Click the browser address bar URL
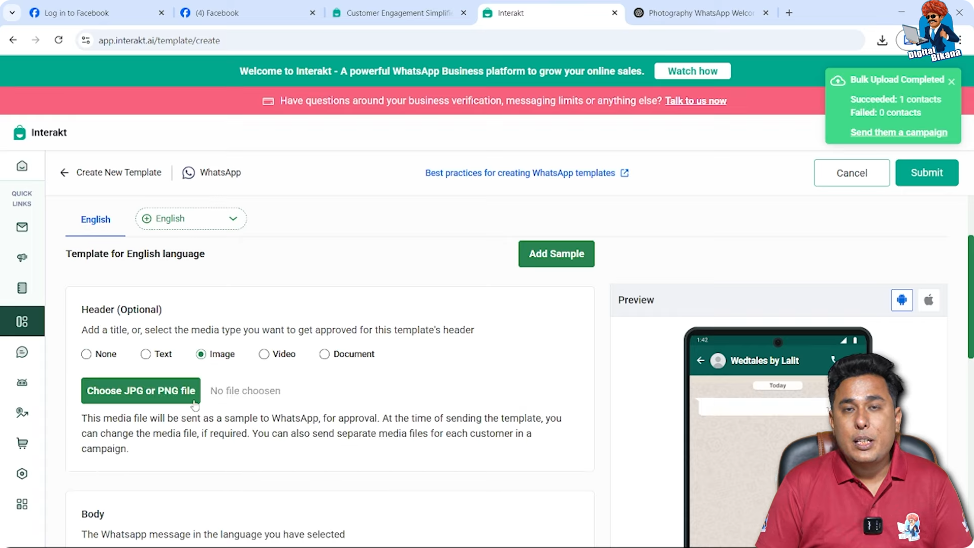The height and width of the screenshot is (548, 974). click(x=159, y=40)
